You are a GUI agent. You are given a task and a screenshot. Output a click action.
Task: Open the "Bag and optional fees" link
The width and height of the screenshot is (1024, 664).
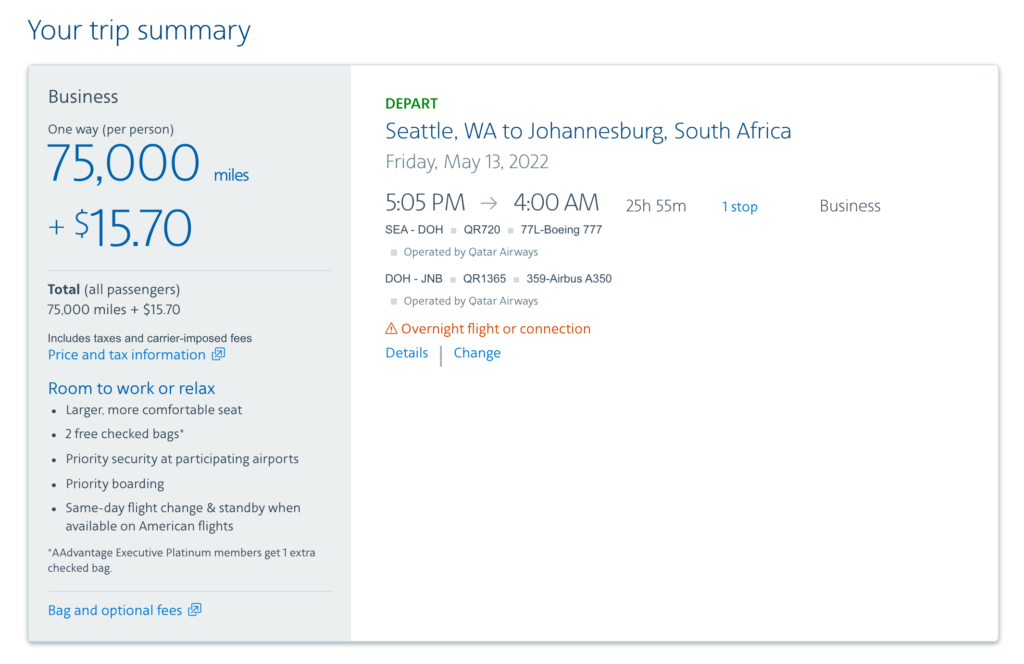pos(114,609)
